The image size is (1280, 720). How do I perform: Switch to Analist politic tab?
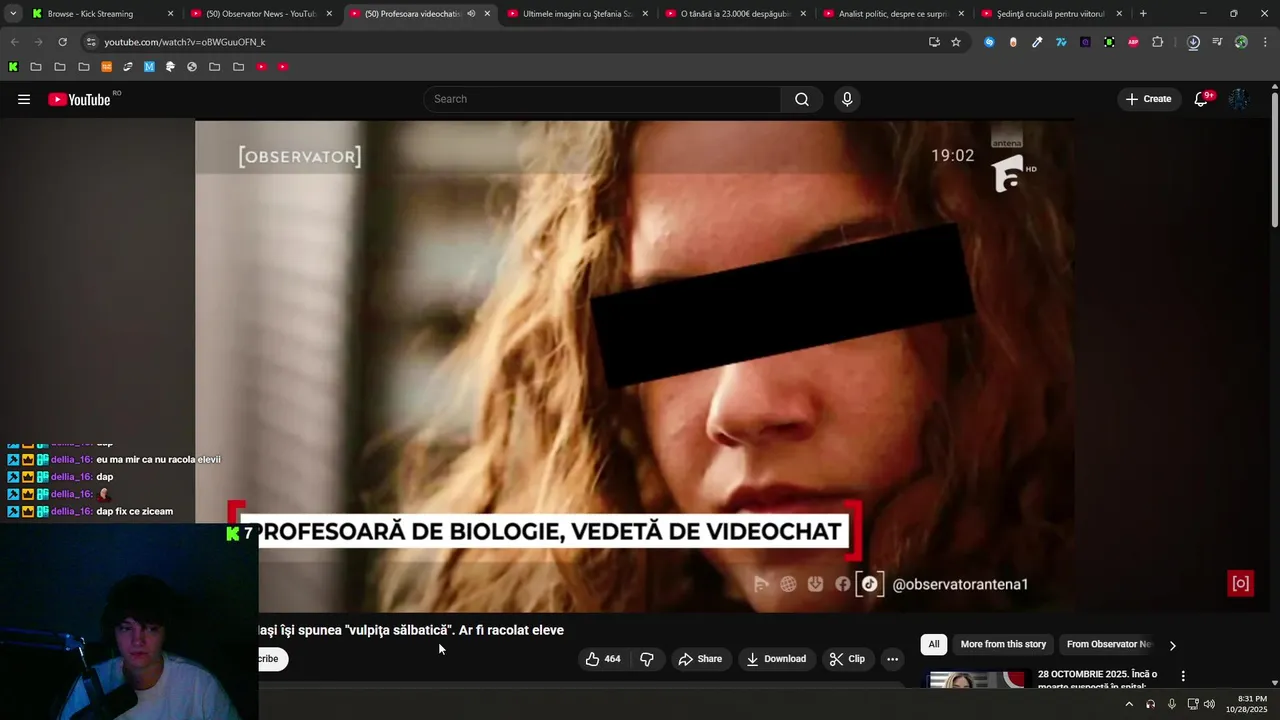point(893,14)
